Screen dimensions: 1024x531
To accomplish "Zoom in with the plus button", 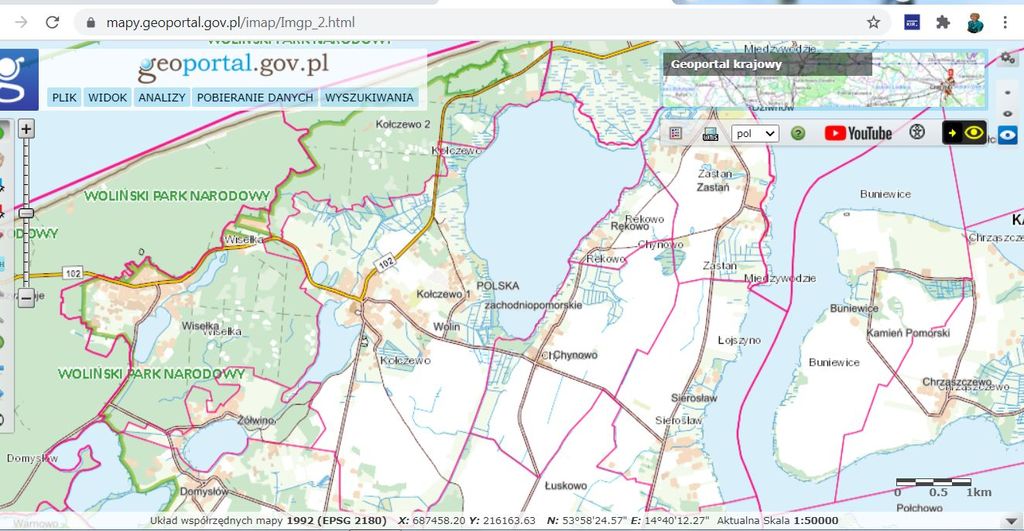I will 27,129.
